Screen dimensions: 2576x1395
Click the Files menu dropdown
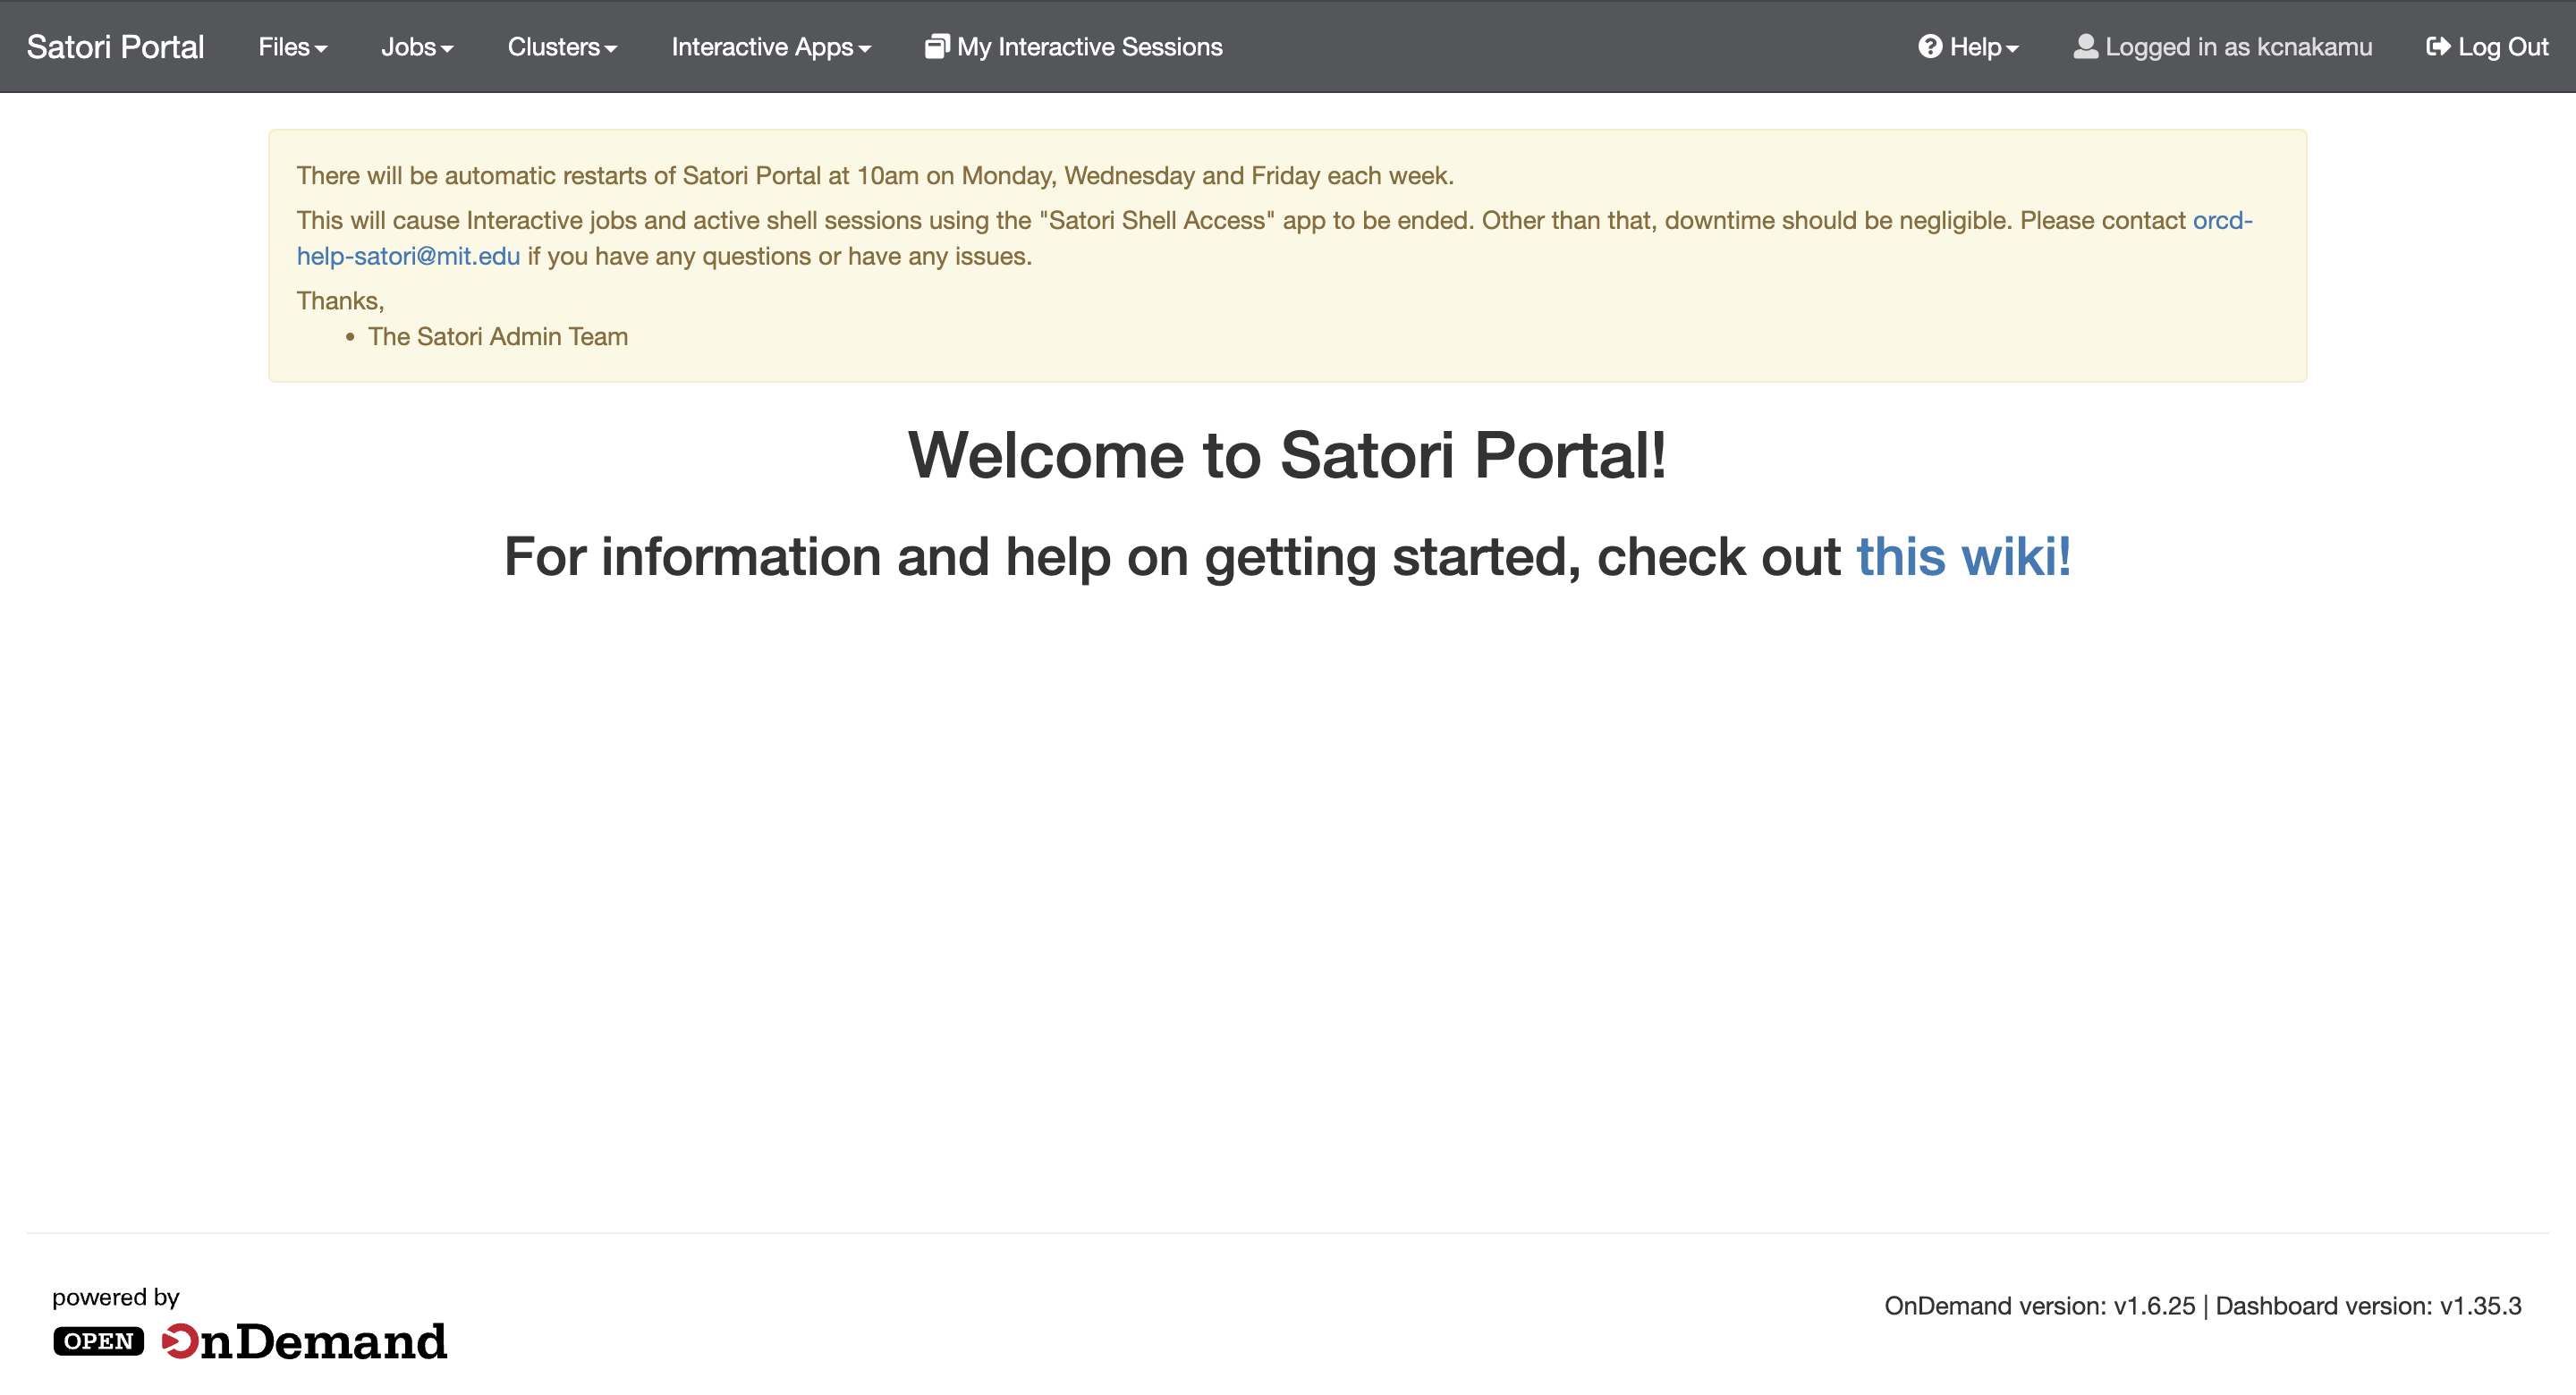pos(292,46)
